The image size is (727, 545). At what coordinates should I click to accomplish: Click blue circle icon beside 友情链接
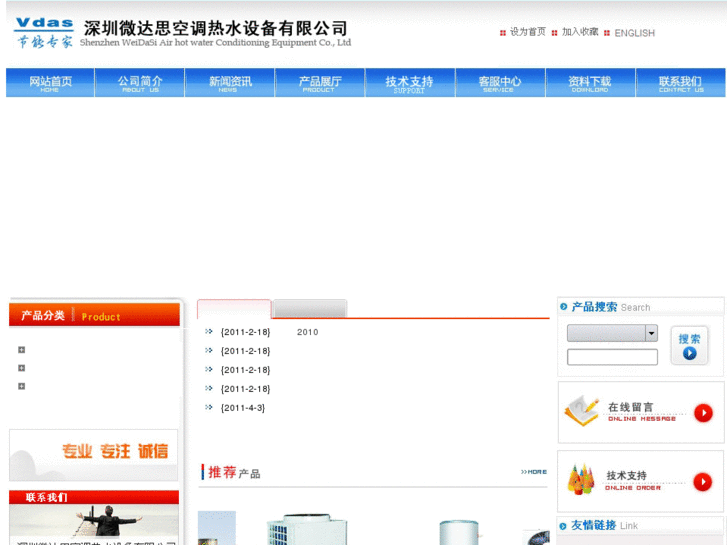pyautogui.click(x=563, y=526)
